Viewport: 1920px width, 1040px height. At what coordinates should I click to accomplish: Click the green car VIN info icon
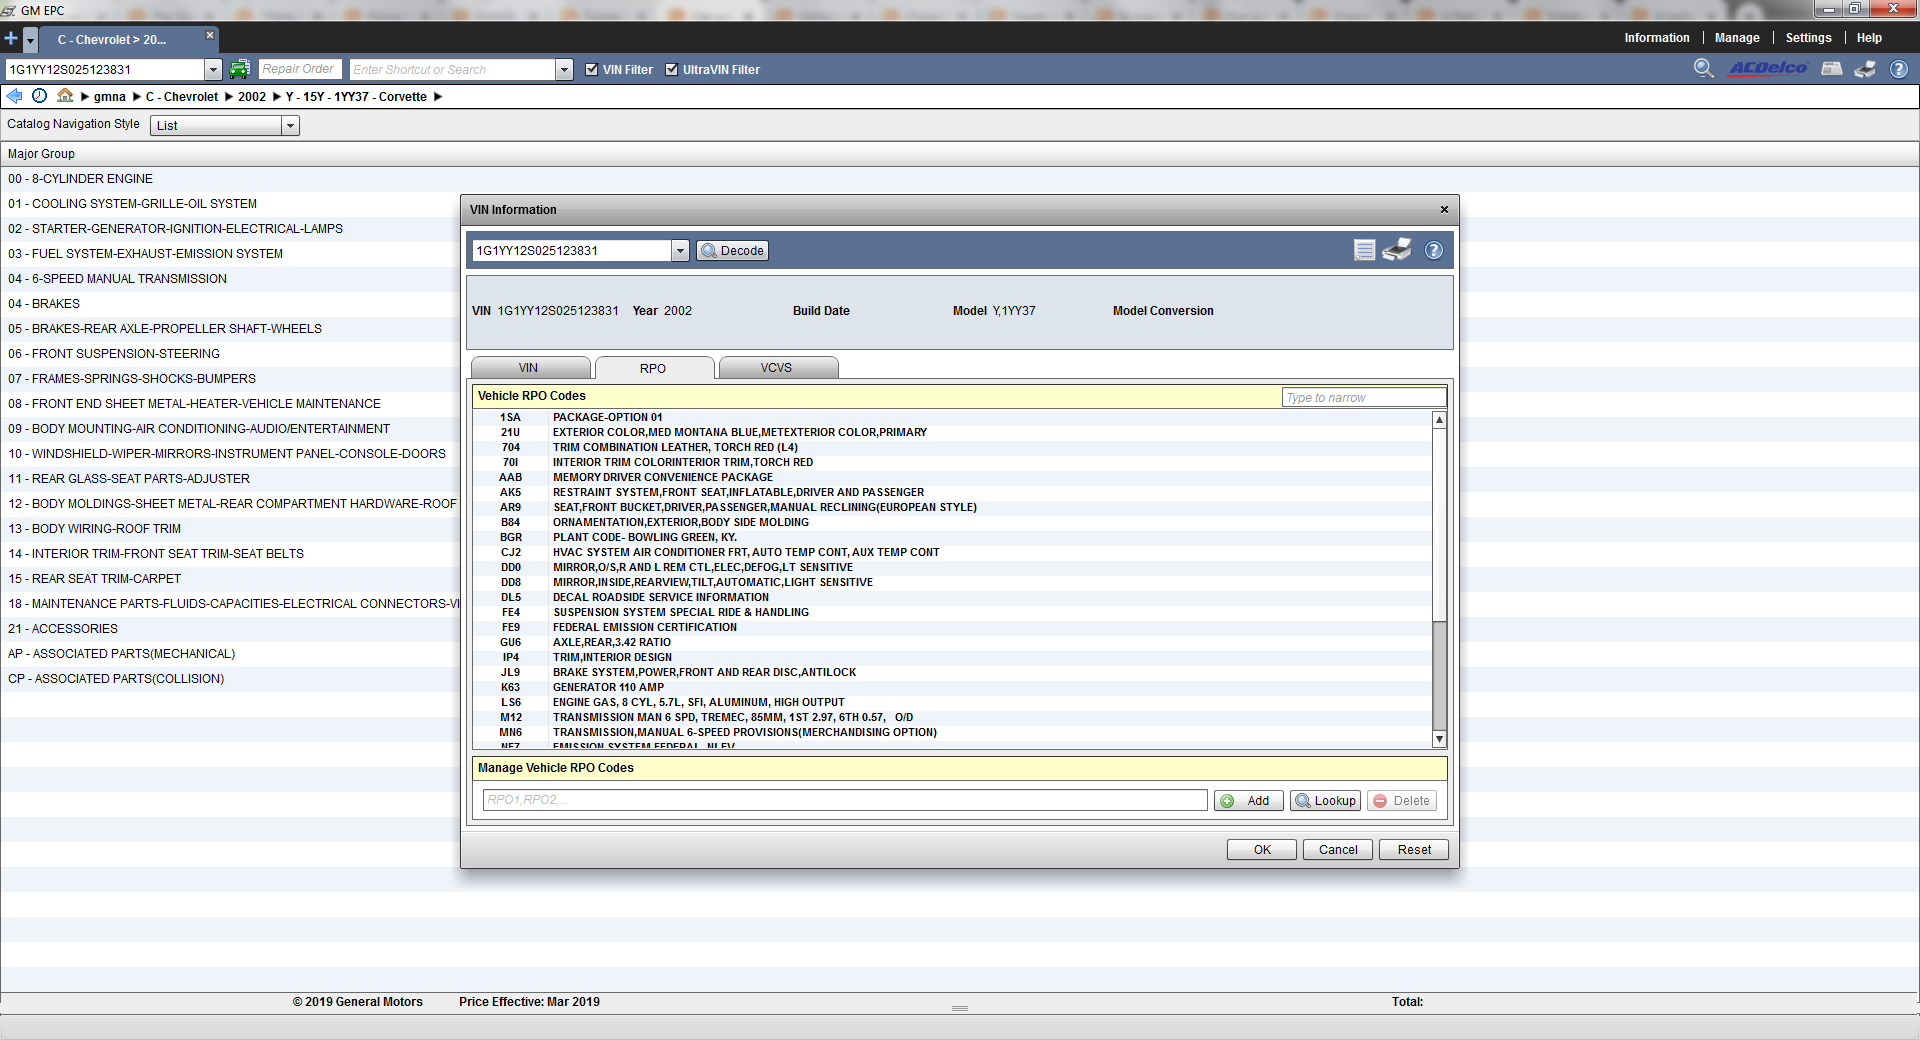[x=239, y=69]
